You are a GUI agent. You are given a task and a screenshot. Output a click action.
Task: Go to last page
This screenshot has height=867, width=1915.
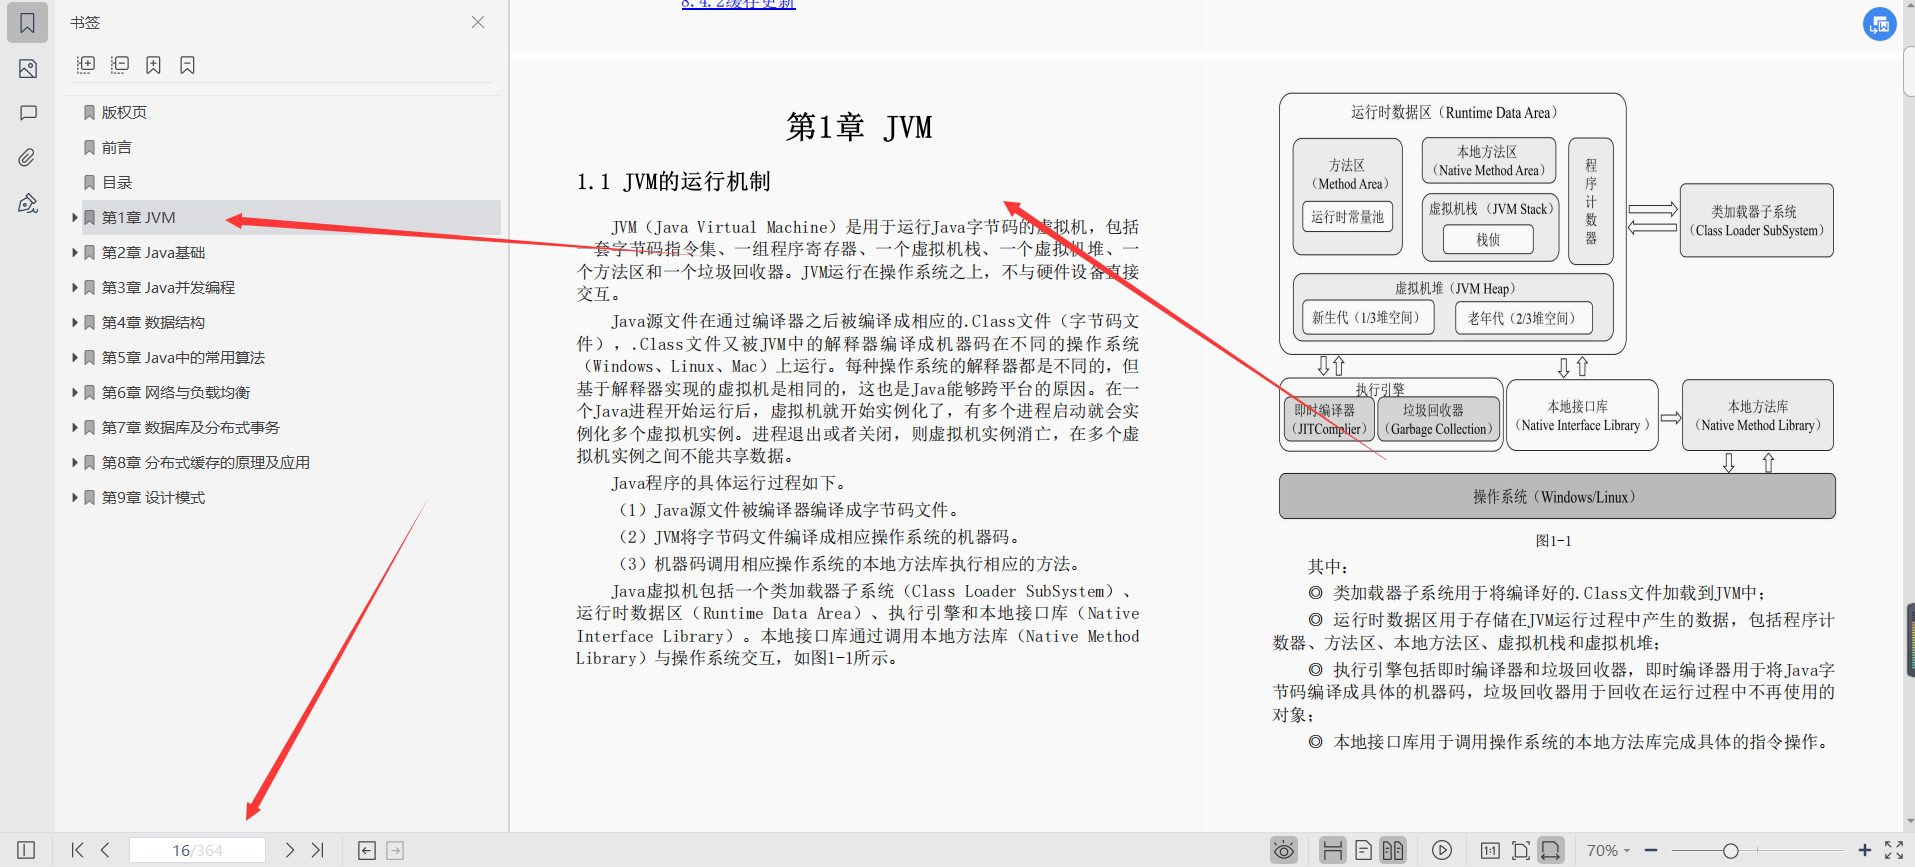point(318,850)
